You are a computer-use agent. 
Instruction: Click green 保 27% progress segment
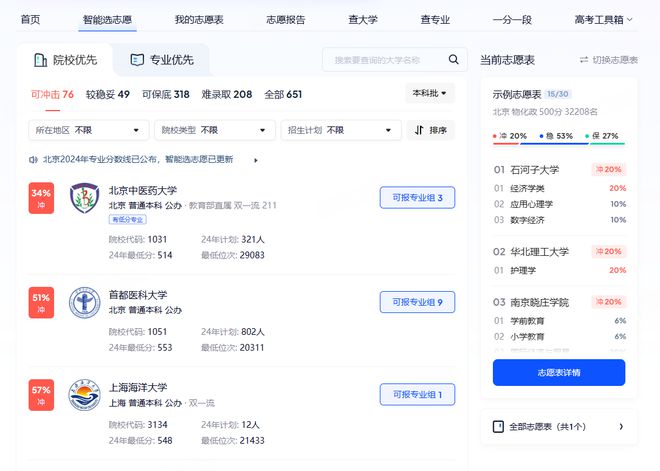click(607, 144)
